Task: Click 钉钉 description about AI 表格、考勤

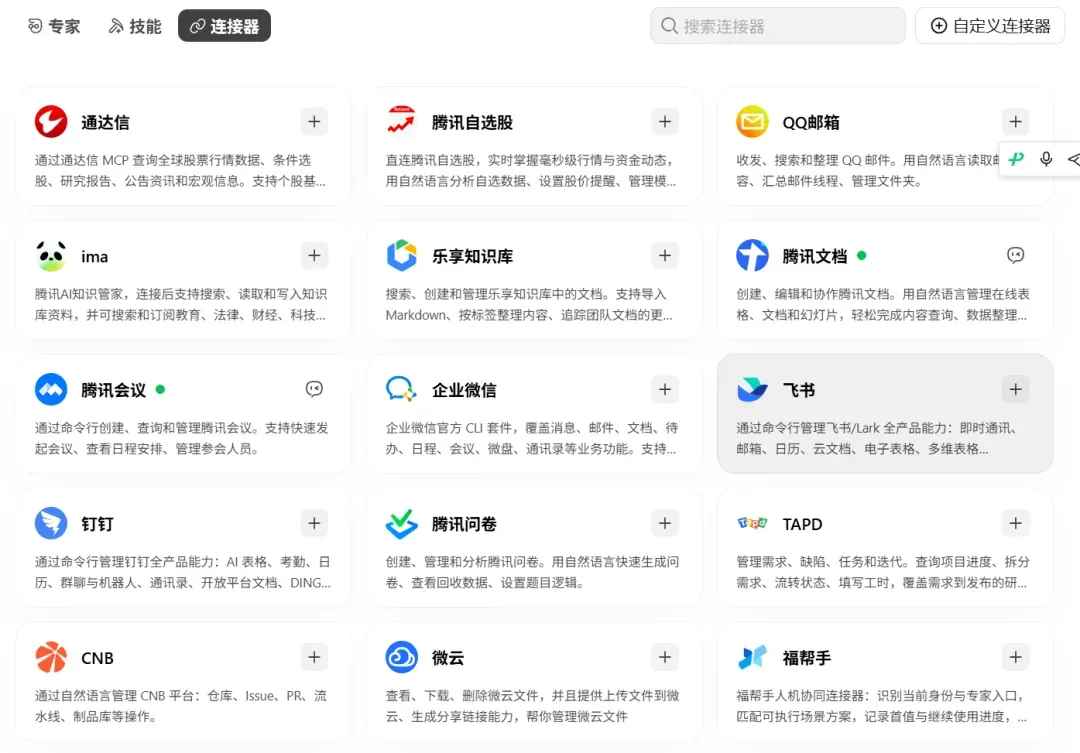Action: click(183, 573)
